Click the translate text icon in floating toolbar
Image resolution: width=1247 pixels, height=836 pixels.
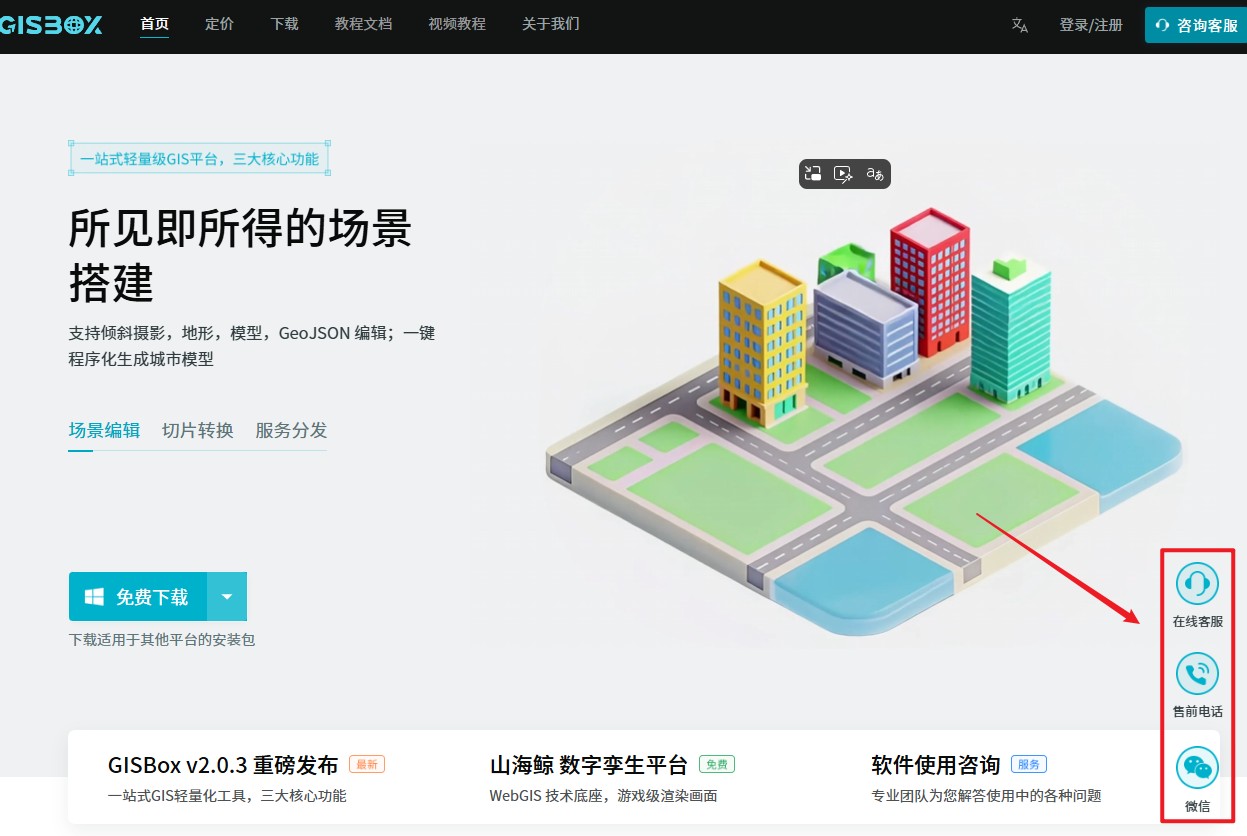click(x=875, y=174)
